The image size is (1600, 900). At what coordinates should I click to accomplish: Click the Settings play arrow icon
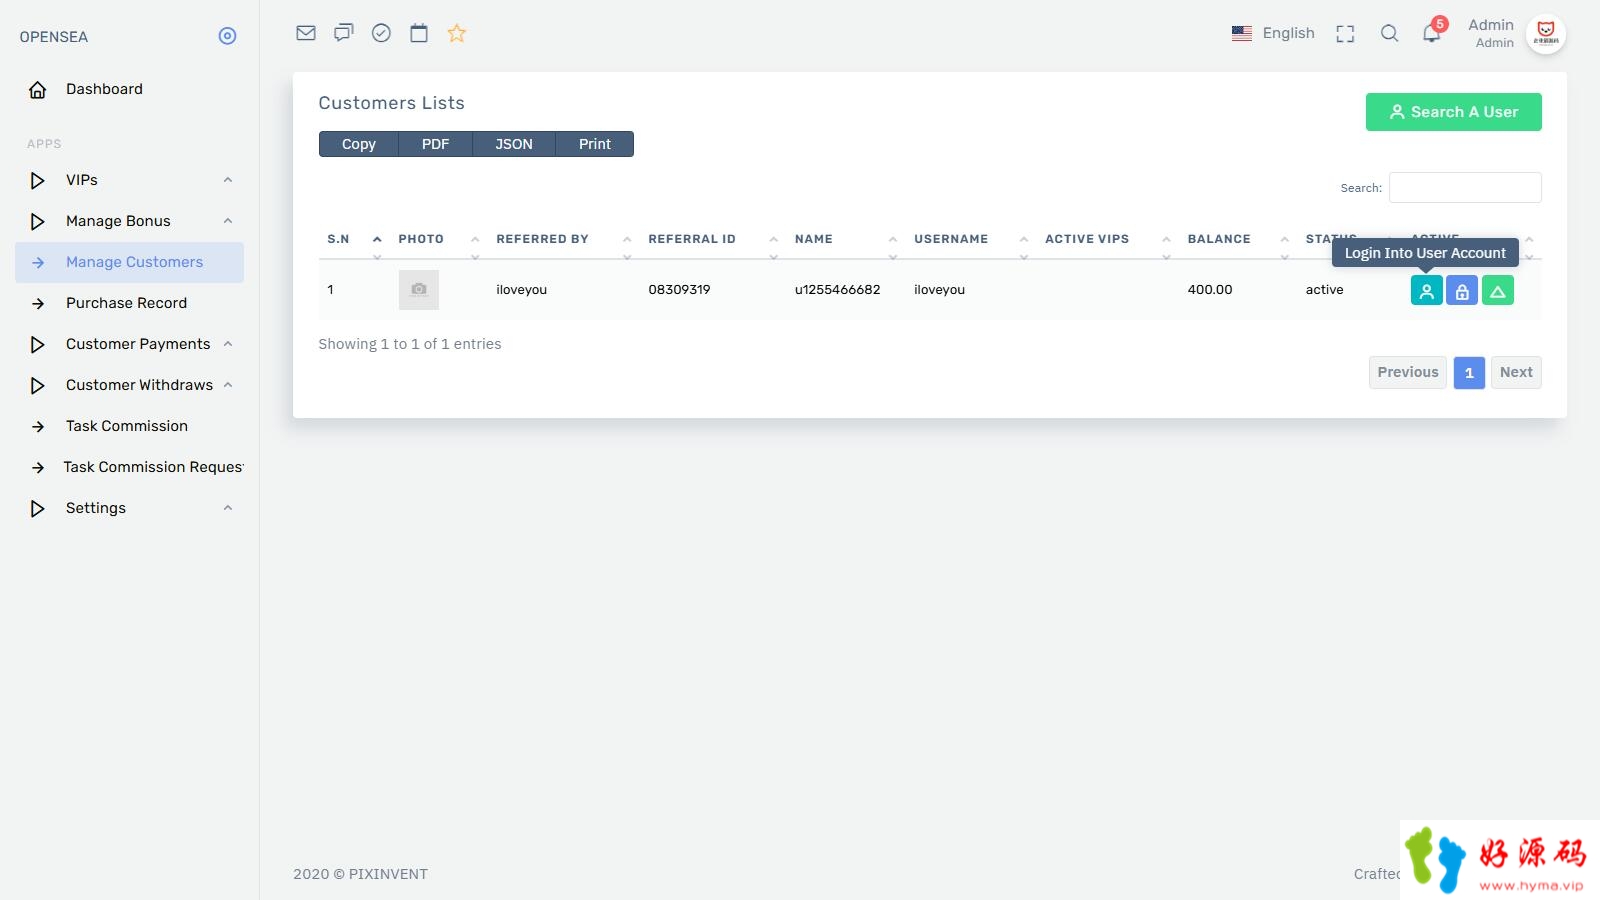pyautogui.click(x=38, y=509)
